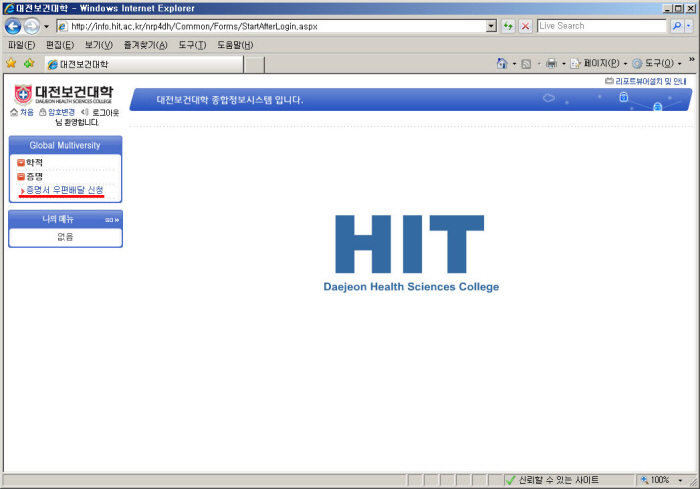Open Favorites Center star icon
The width and height of the screenshot is (700, 489).
click(x=11, y=63)
